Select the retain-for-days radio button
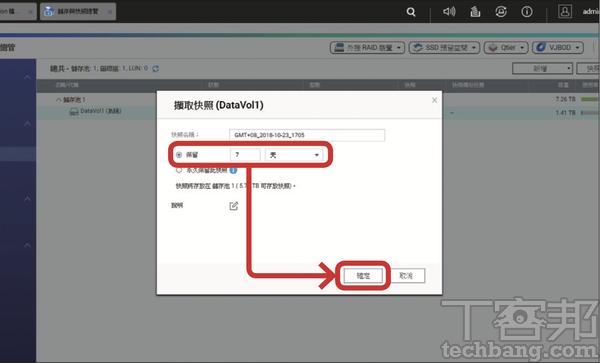Viewport: 600px width, 363px height. [179, 155]
